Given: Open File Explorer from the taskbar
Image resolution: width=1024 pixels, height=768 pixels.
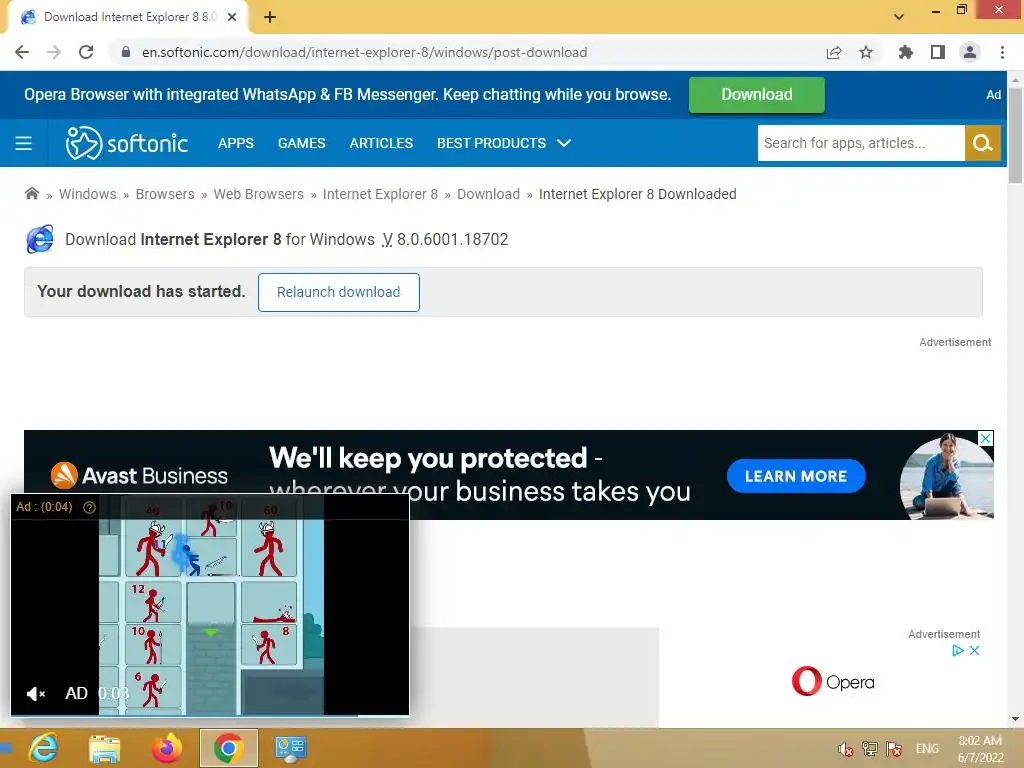Looking at the screenshot, I should pyautogui.click(x=104, y=748).
